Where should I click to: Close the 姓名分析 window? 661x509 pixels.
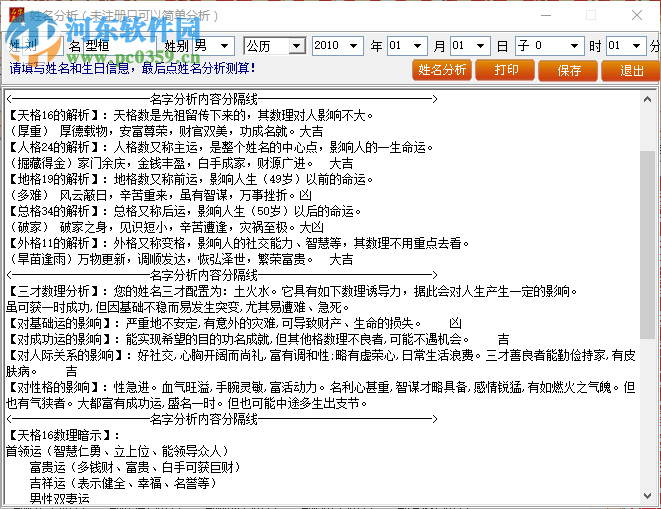click(x=637, y=15)
